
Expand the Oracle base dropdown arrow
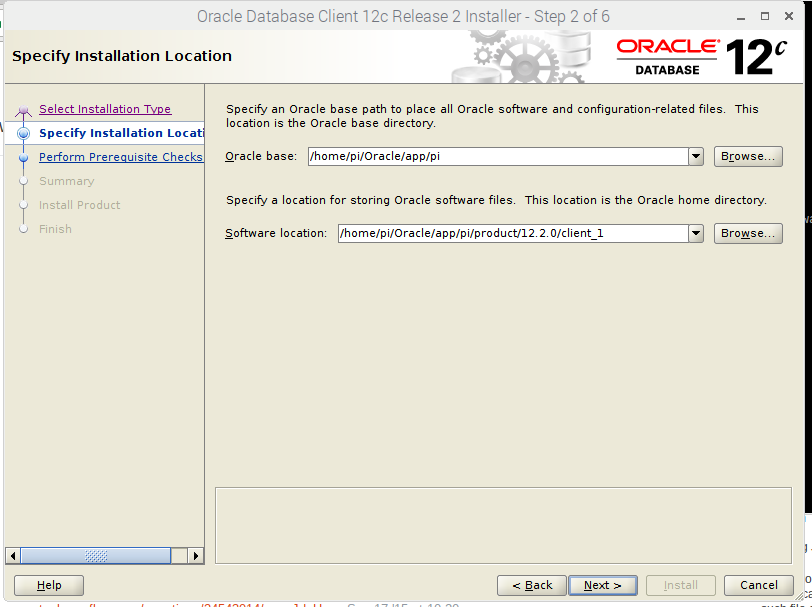[696, 156]
